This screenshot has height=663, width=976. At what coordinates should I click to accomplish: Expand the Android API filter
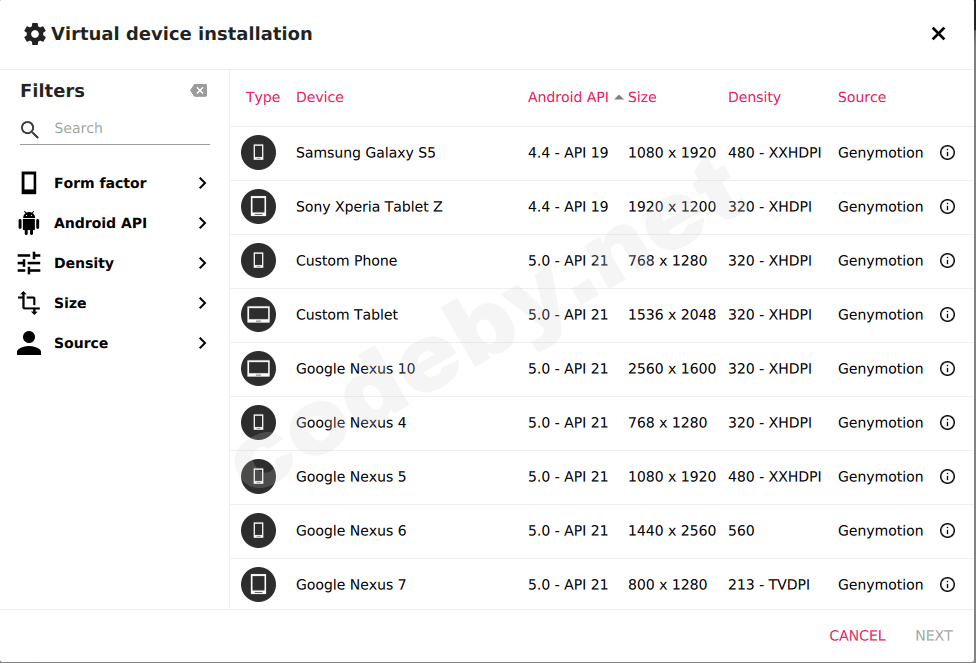pos(114,223)
